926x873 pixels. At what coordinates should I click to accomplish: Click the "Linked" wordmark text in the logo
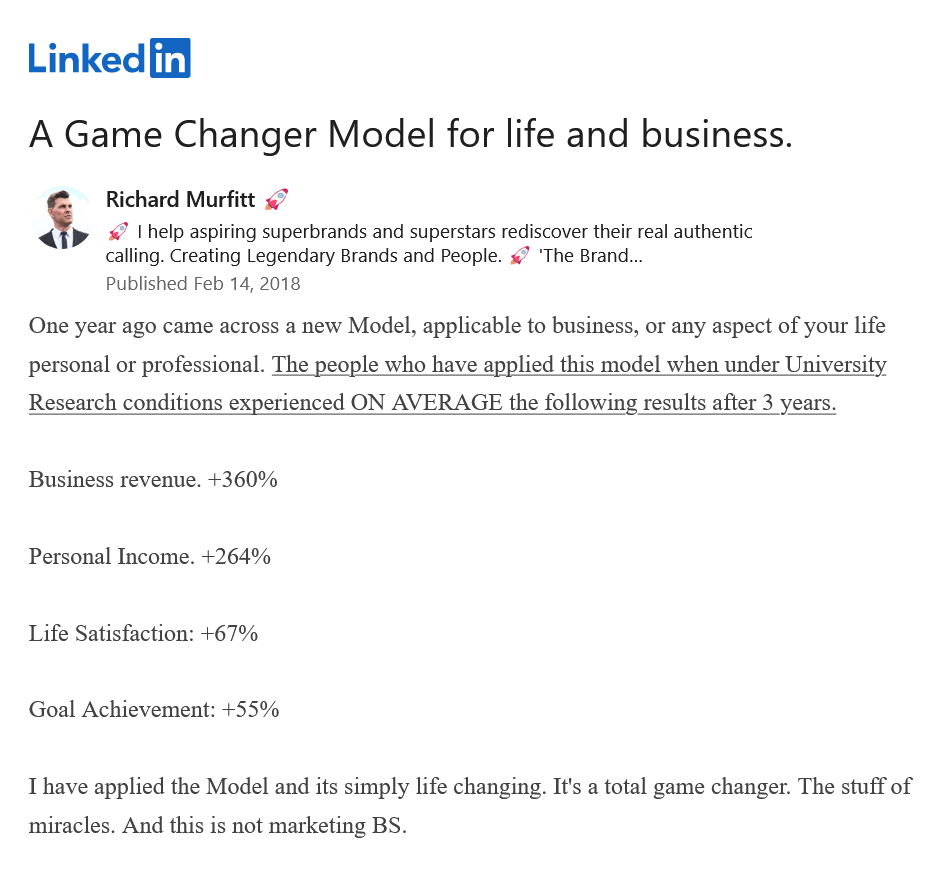coord(88,59)
